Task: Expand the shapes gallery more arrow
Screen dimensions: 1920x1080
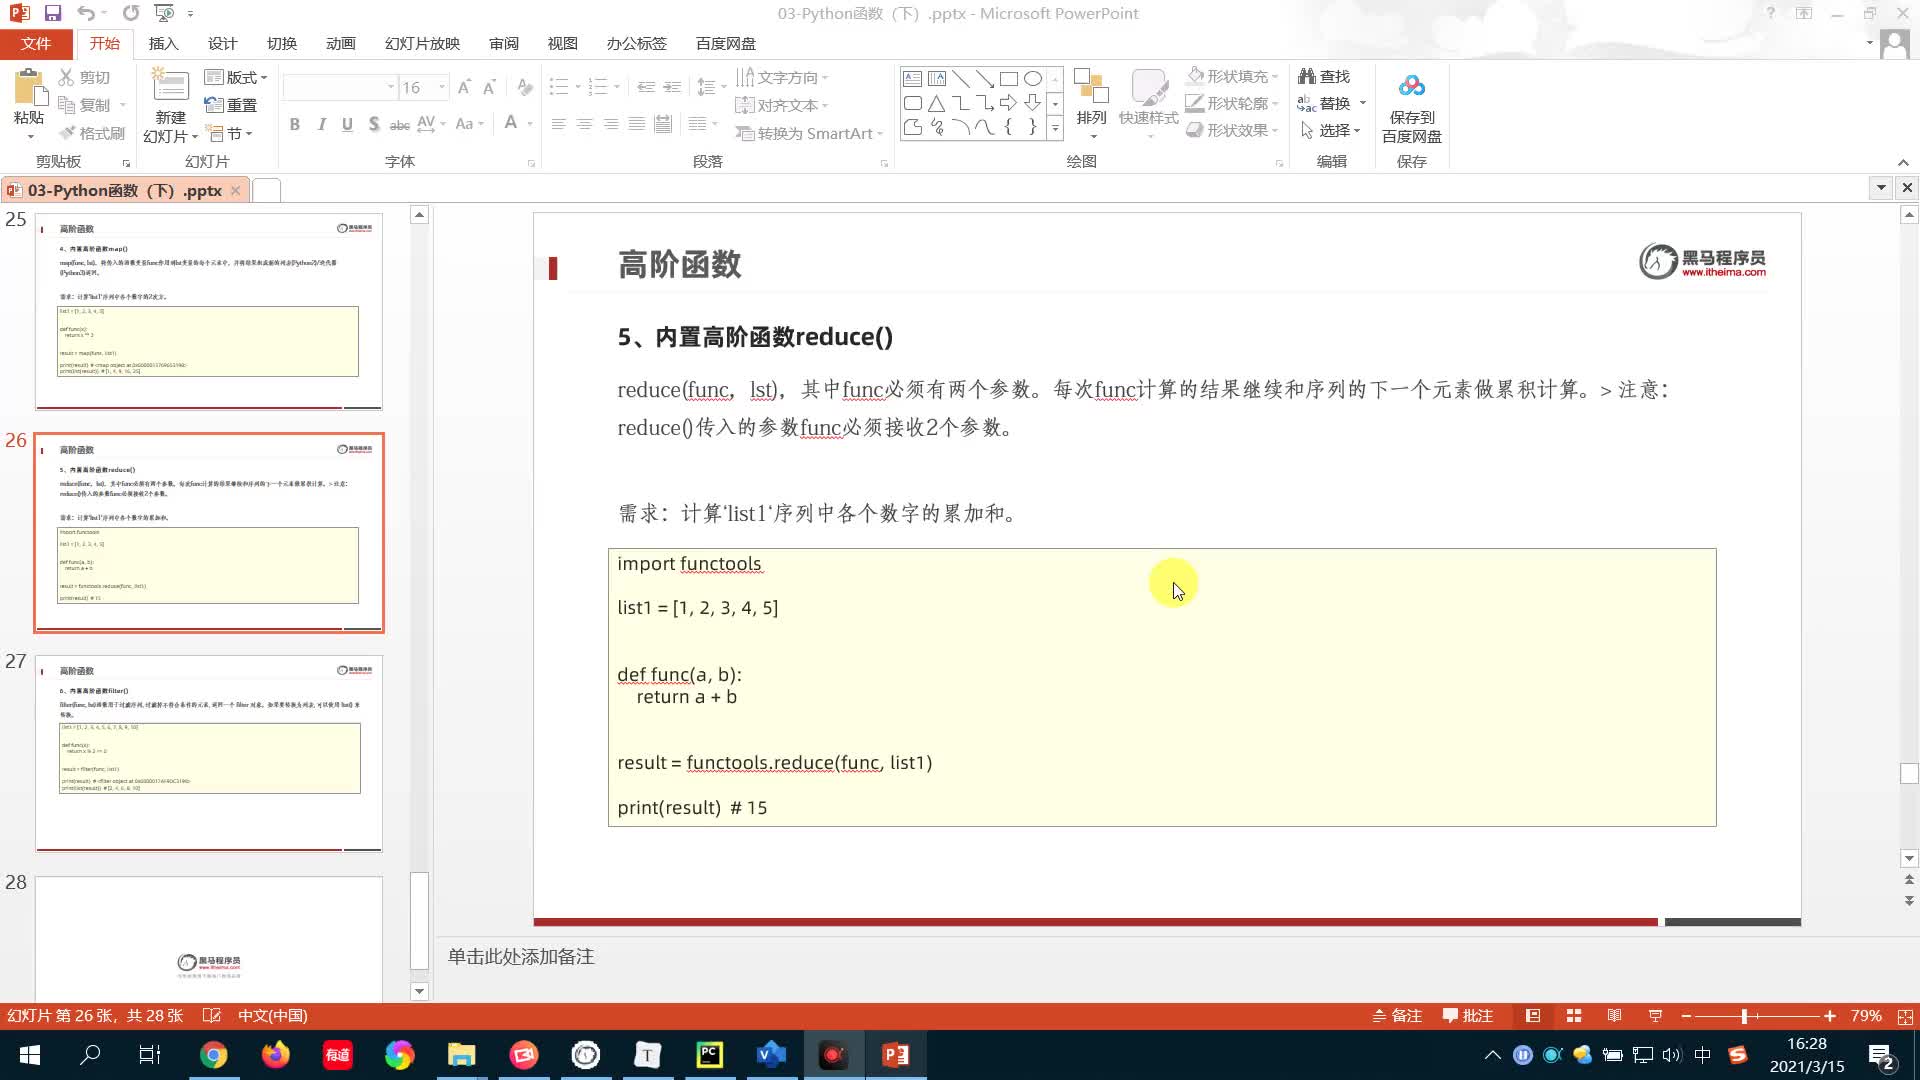Action: click(1055, 128)
